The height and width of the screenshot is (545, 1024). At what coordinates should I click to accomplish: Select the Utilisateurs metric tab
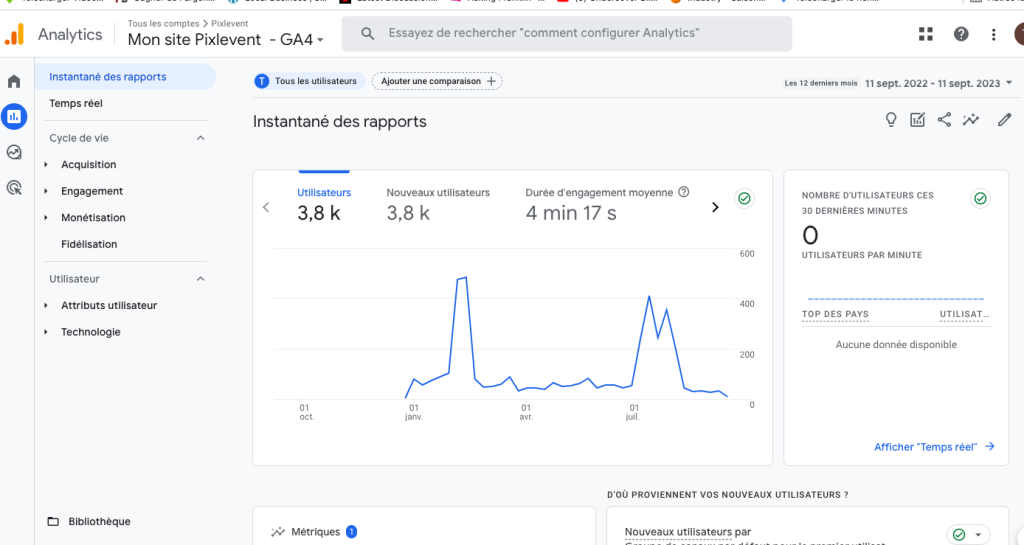click(324, 204)
